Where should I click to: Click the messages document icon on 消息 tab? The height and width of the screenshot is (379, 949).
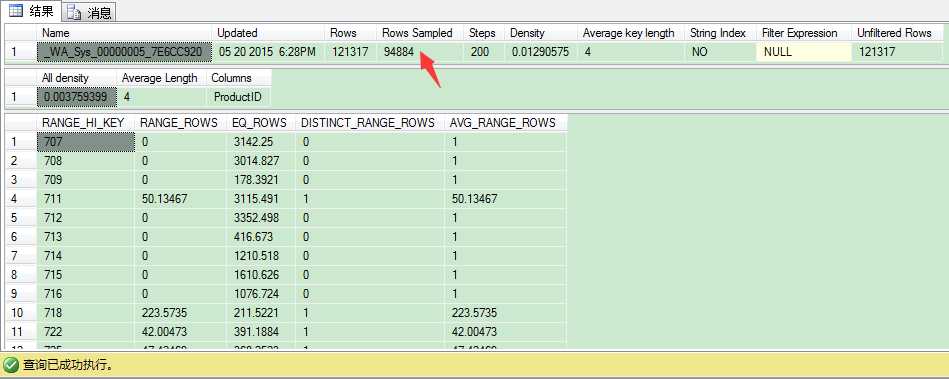tap(75, 12)
